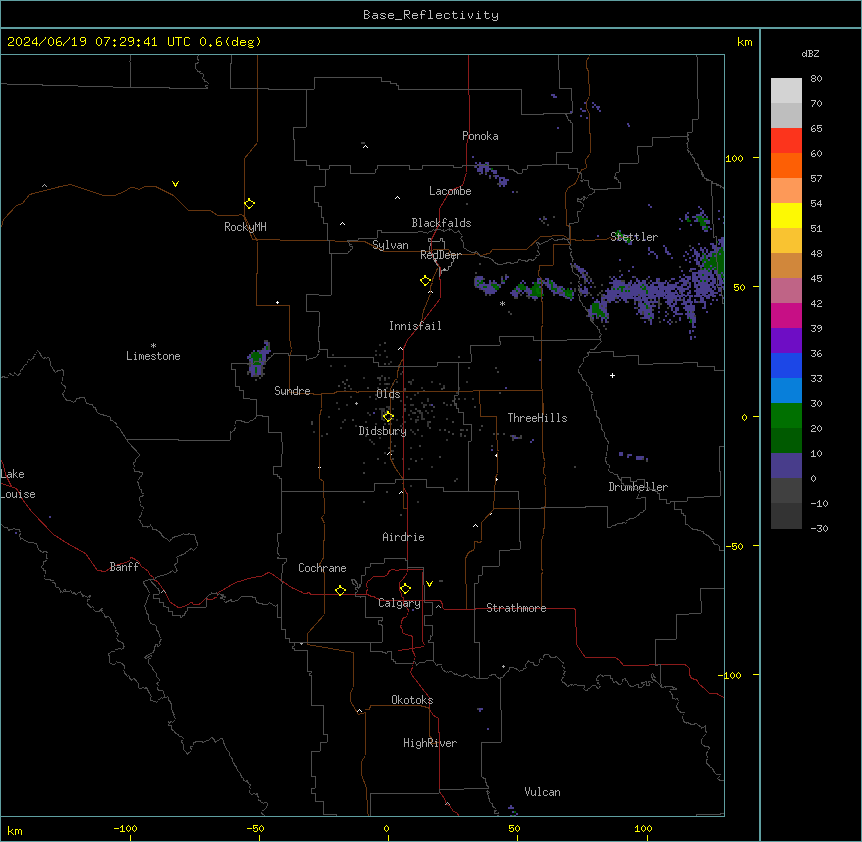Pick the violet 39–36 dBZ legend swatch
This screenshot has height=842, width=862.
786,341
